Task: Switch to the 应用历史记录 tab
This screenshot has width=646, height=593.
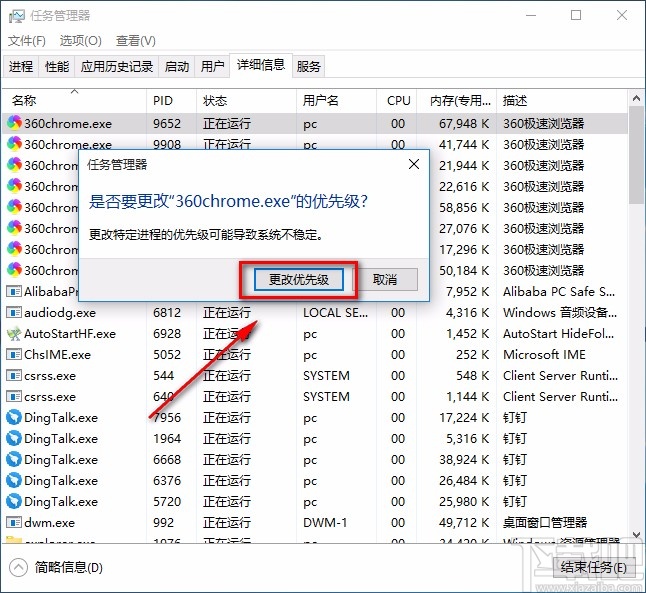Action: (x=117, y=66)
